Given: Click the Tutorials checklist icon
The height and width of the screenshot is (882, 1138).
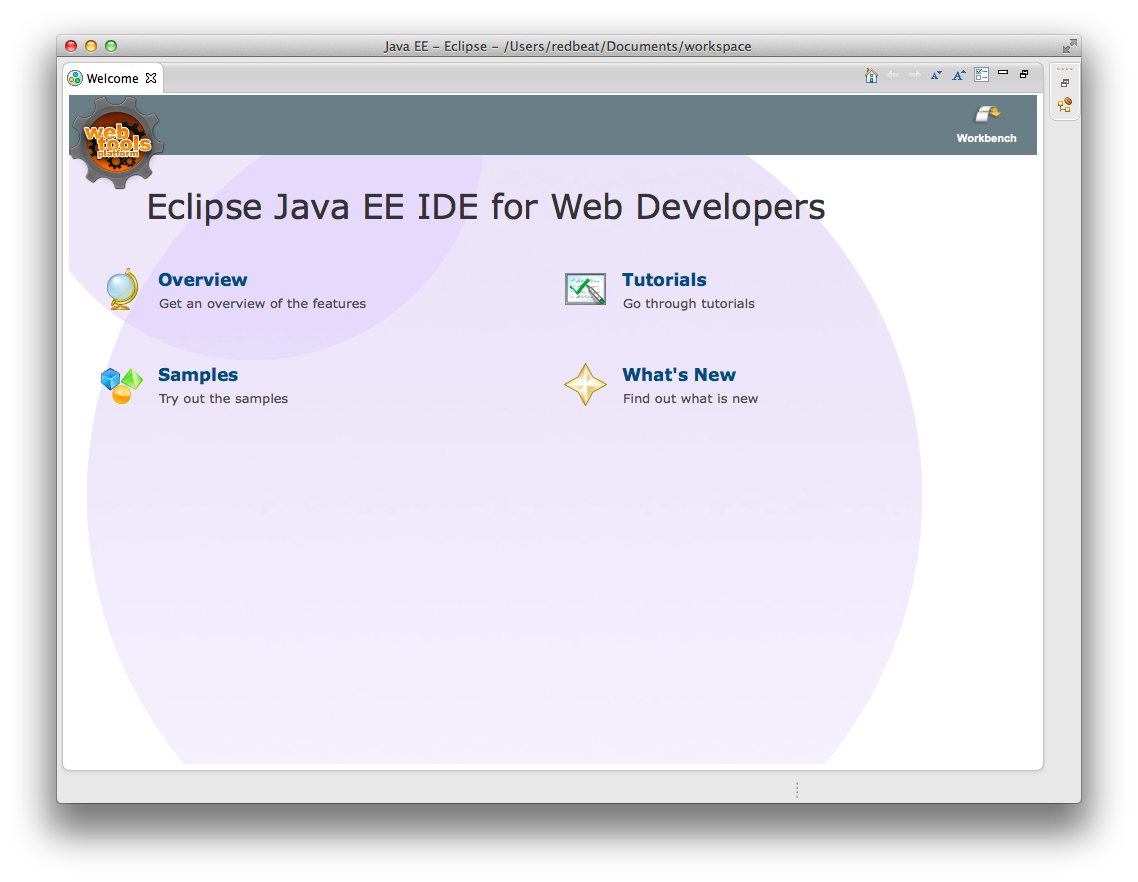Looking at the screenshot, I should 585,289.
